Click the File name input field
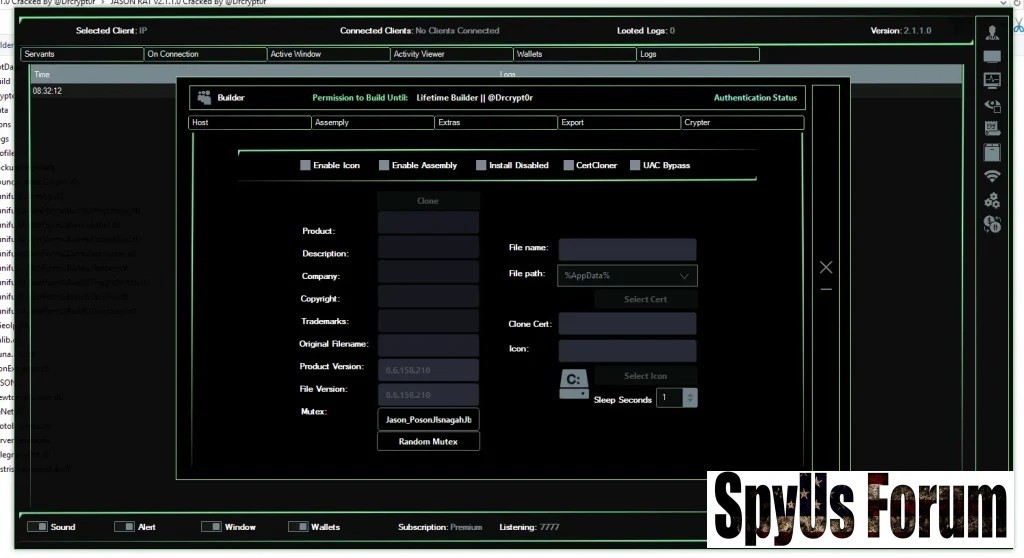This screenshot has width=1024, height=558. tap(627, 249)
